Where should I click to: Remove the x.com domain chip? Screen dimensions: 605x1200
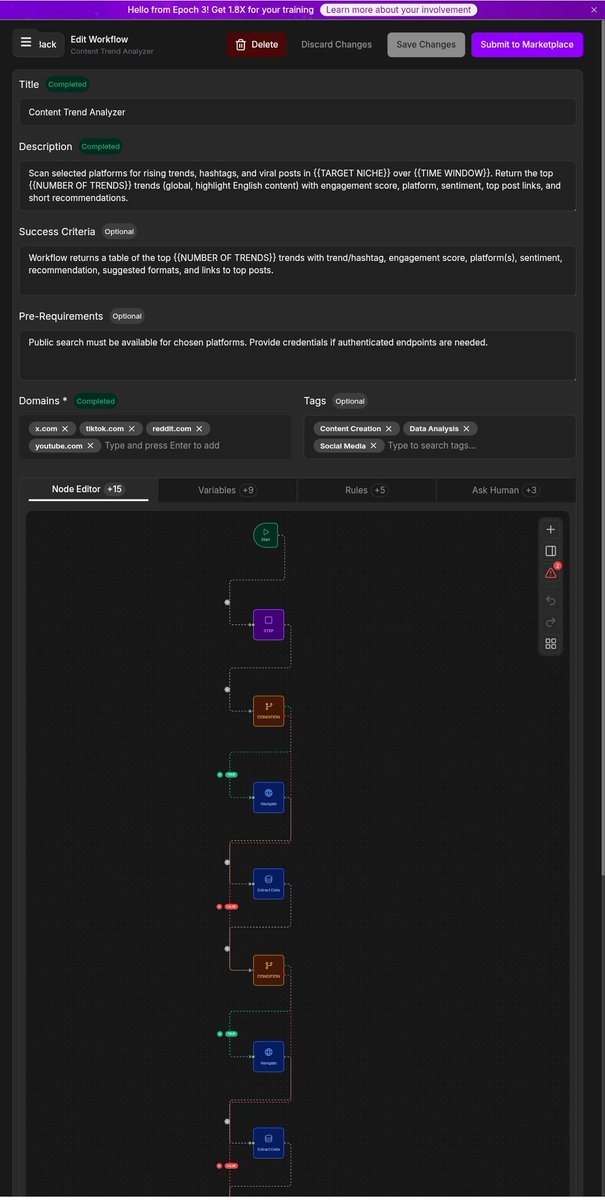pyautogui.click(x=66, y=428)
